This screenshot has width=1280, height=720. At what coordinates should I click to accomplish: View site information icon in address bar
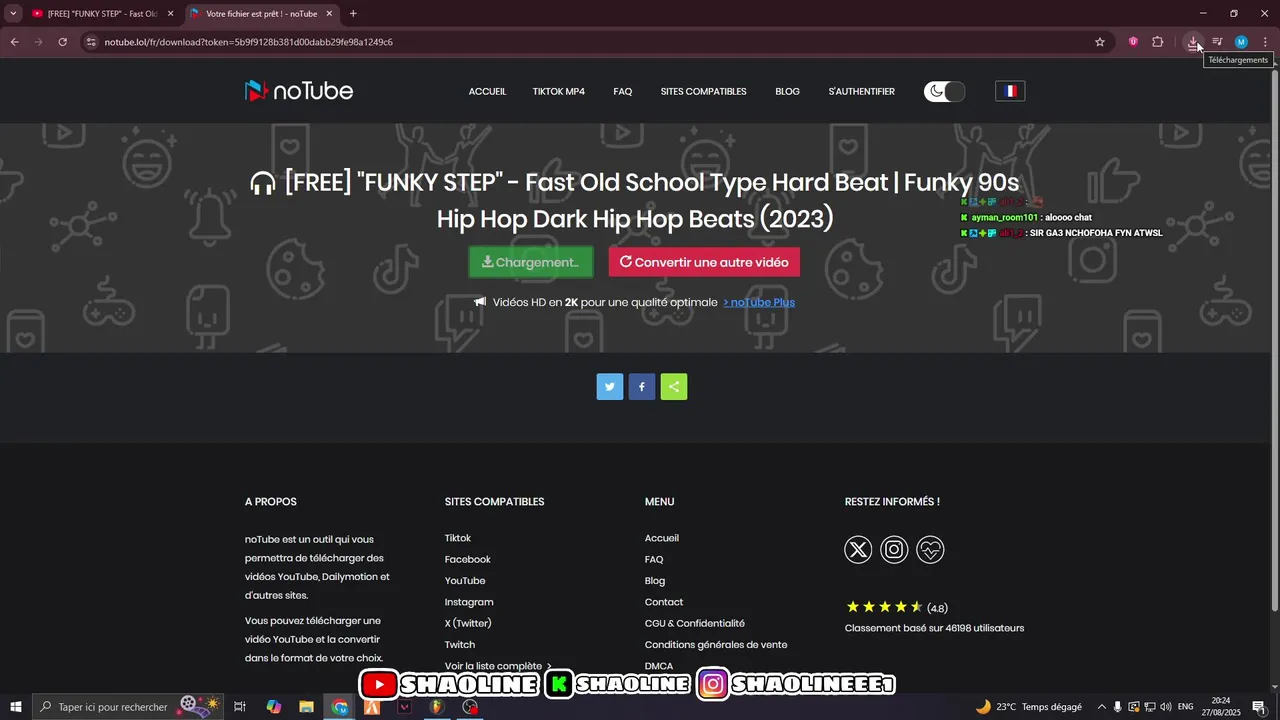click(x=90, y=42)
